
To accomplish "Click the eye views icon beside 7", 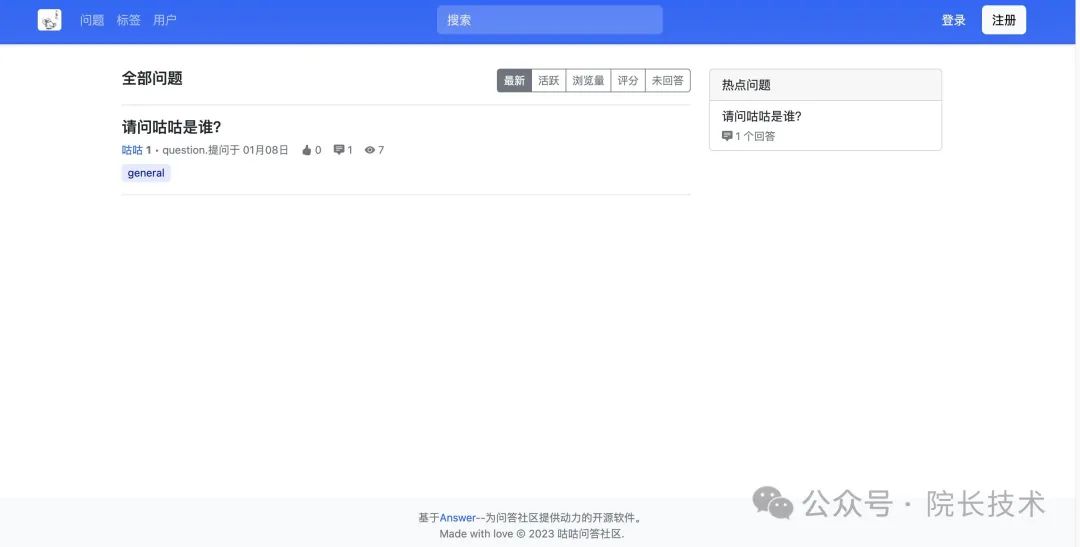I will click(x=370, y=150).
